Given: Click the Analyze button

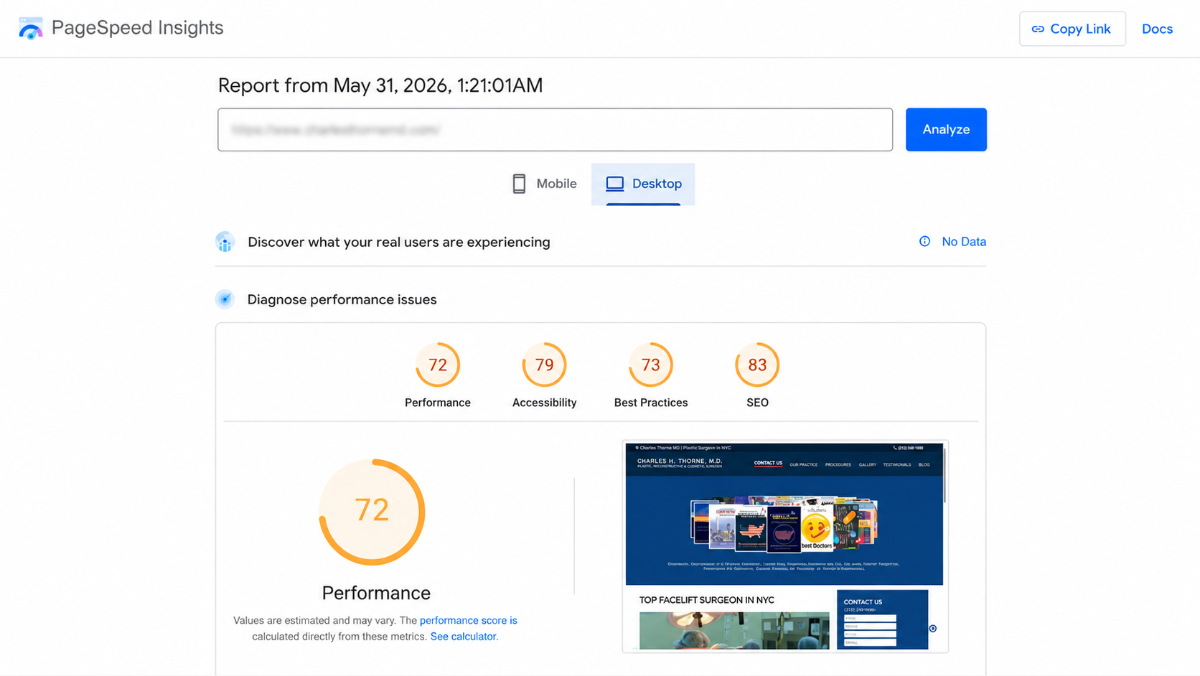Looking at the screenshot, I should tap(946, 130).
